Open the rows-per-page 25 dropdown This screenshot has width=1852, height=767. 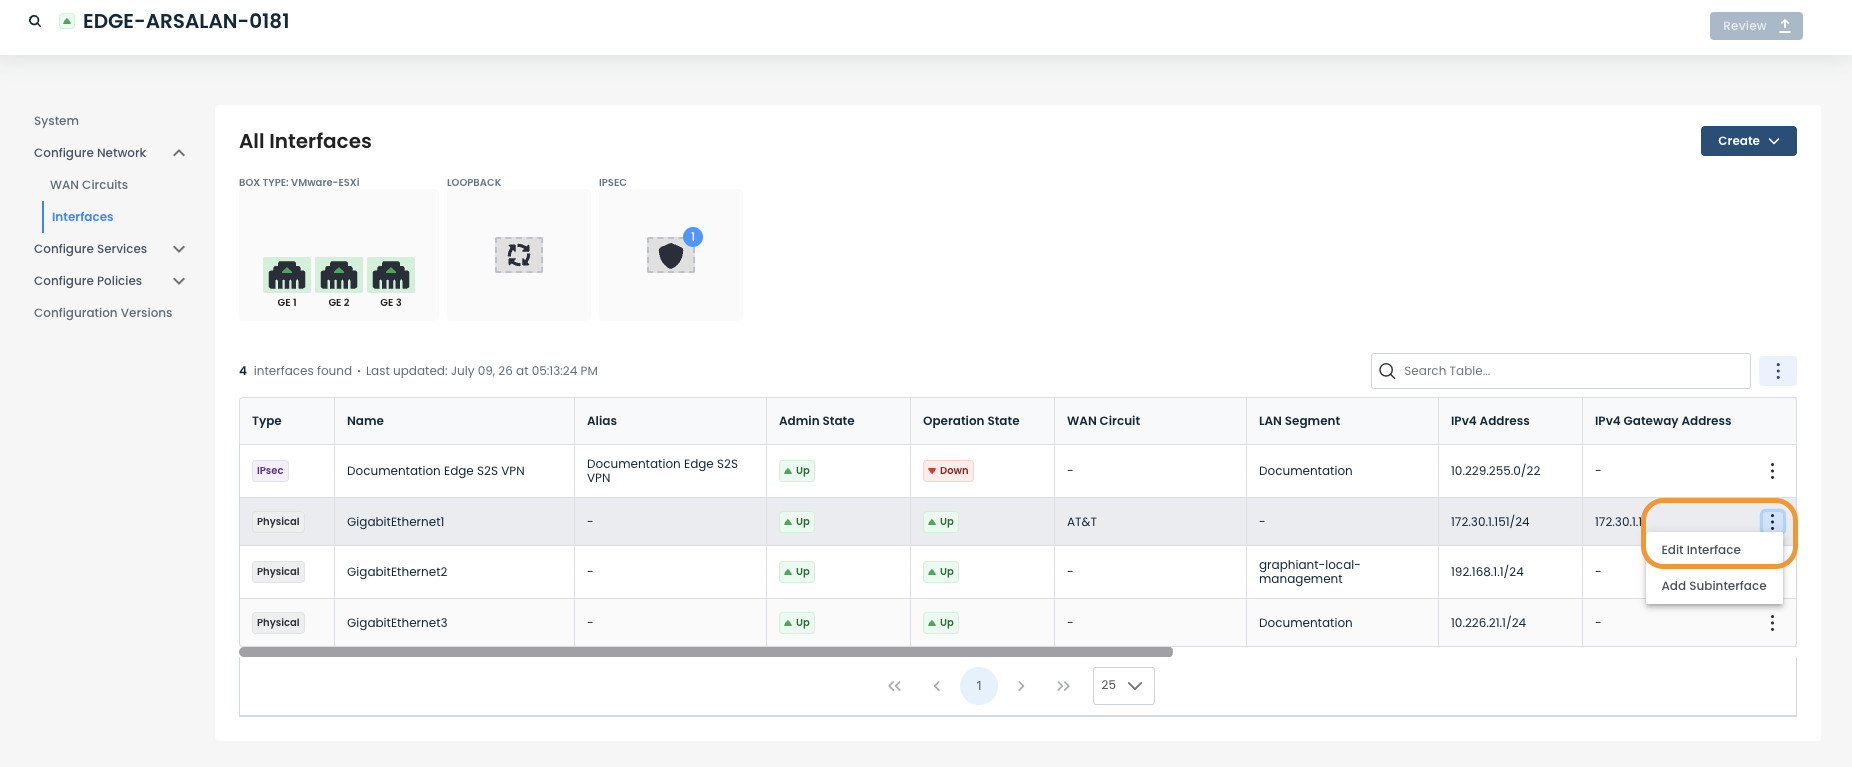tap(1123, 686)
